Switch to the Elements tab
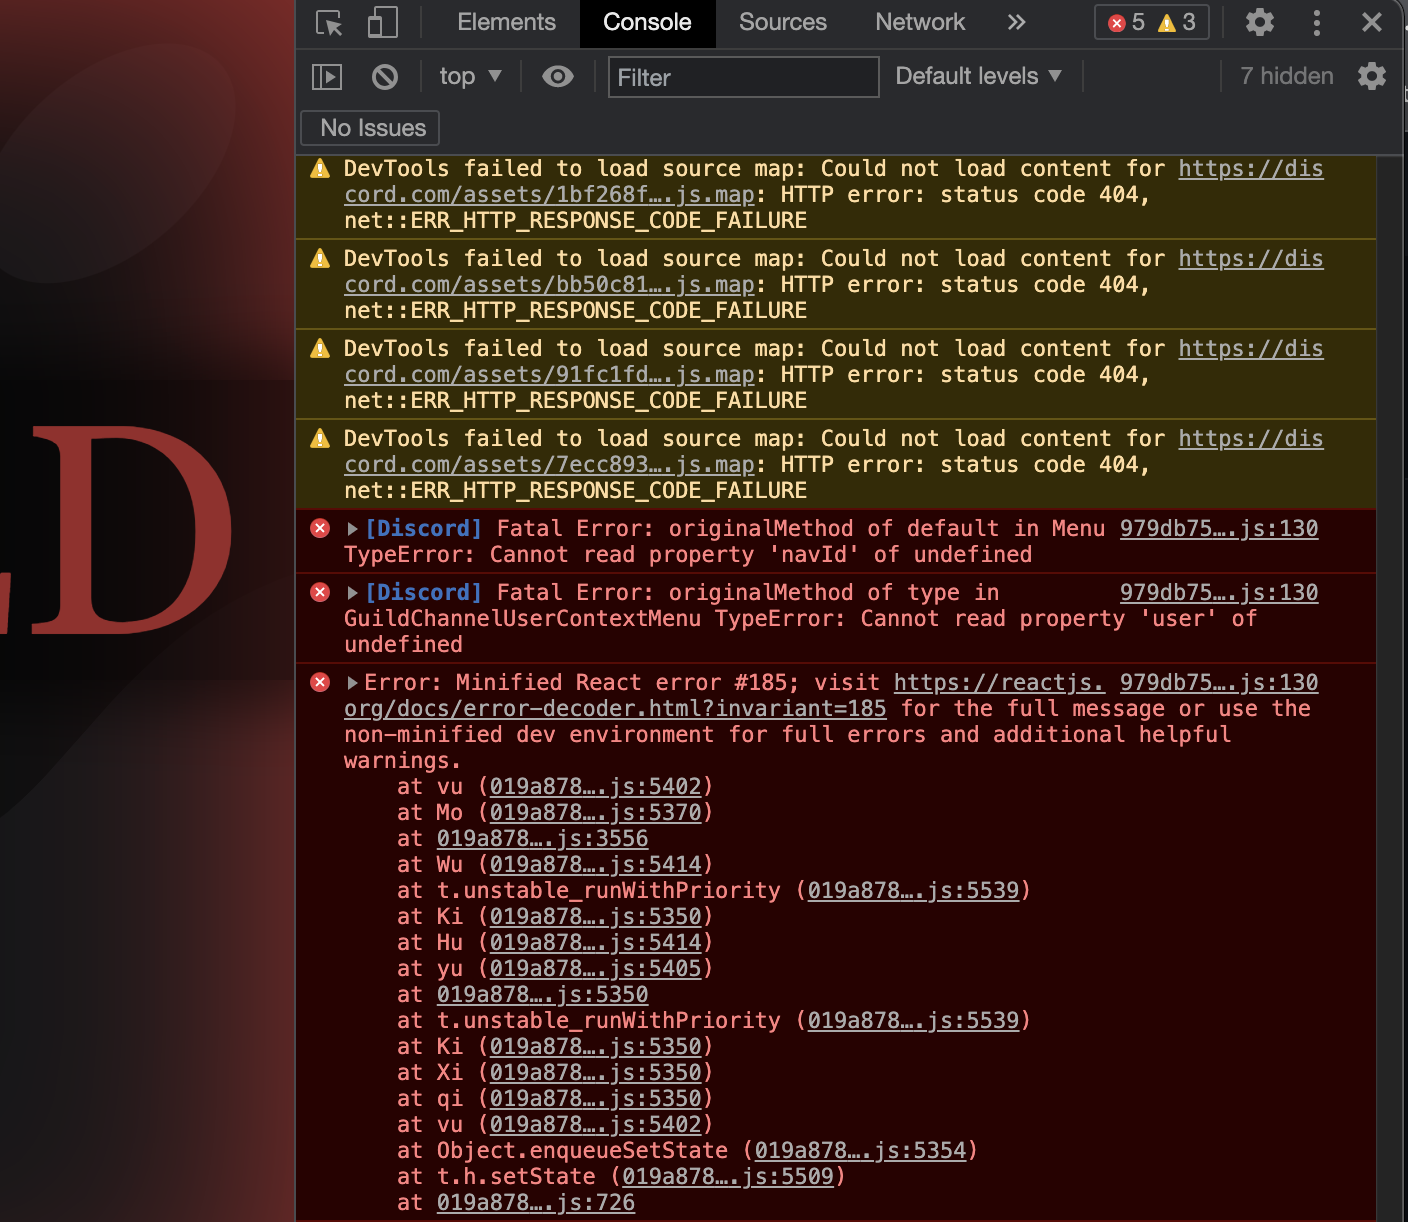The height and width of the screenshot is (1222, 1408). click(x=506, y=22)
